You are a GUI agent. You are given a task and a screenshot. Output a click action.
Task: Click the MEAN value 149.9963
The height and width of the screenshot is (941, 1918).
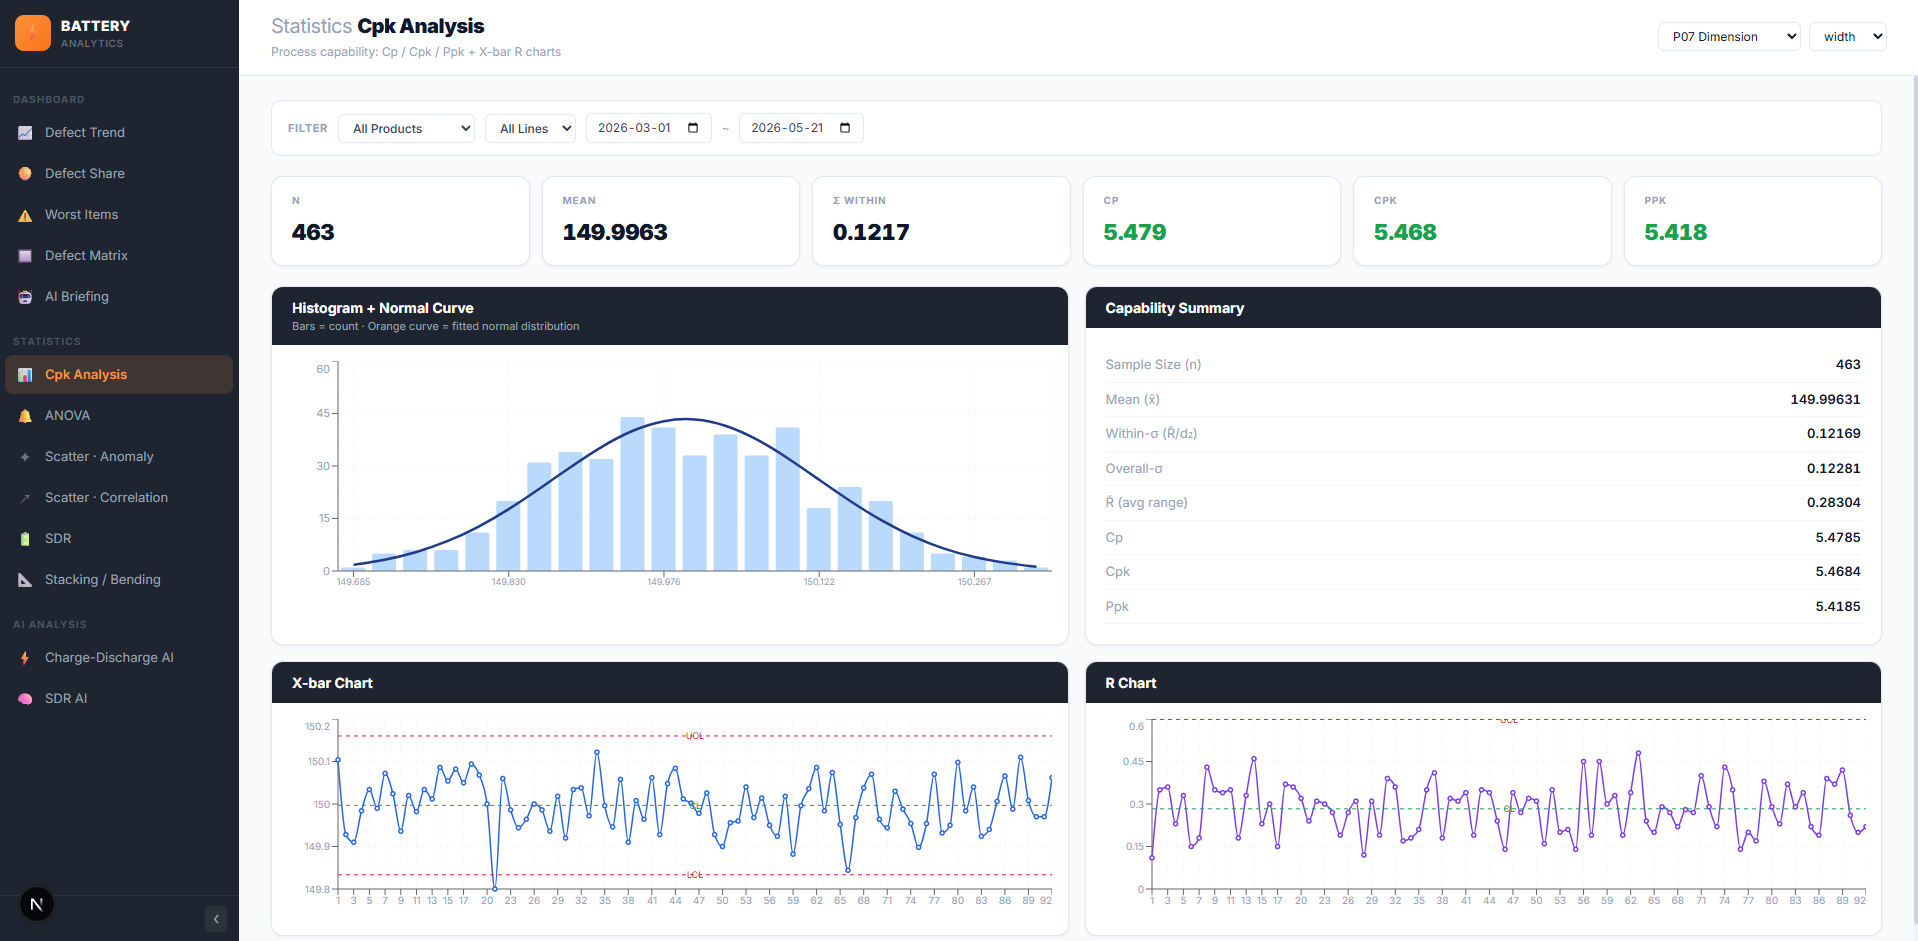pyautogui.click(x=615, y=232)
